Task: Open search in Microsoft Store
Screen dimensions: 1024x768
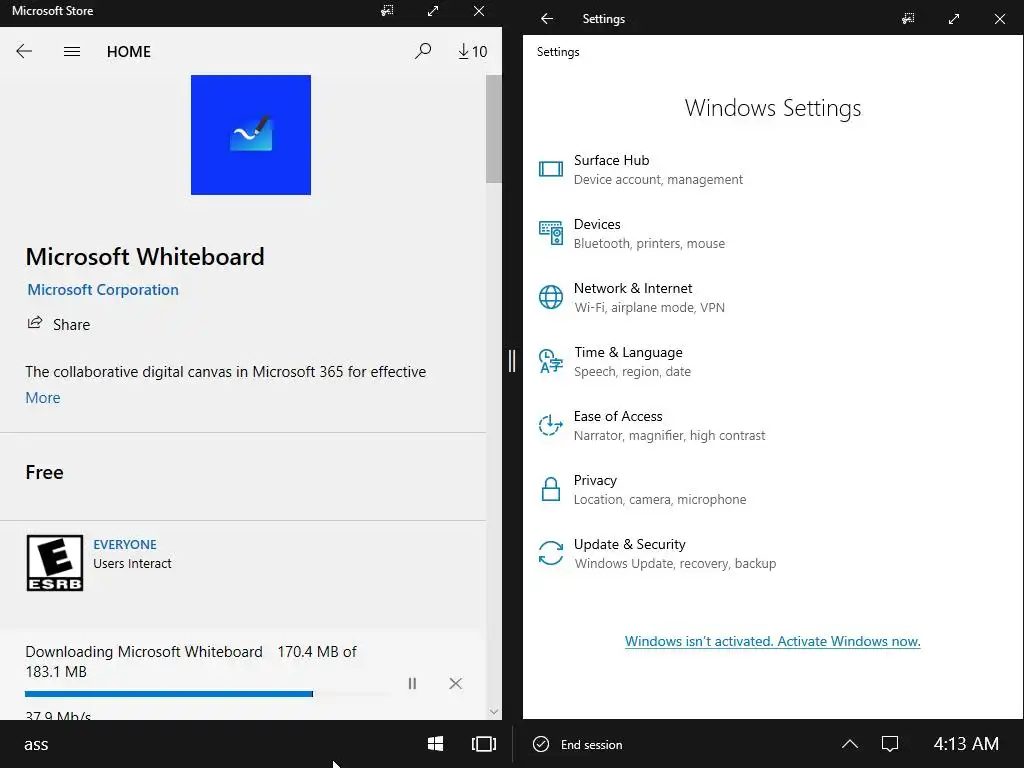Action: (x=423, y=51)
